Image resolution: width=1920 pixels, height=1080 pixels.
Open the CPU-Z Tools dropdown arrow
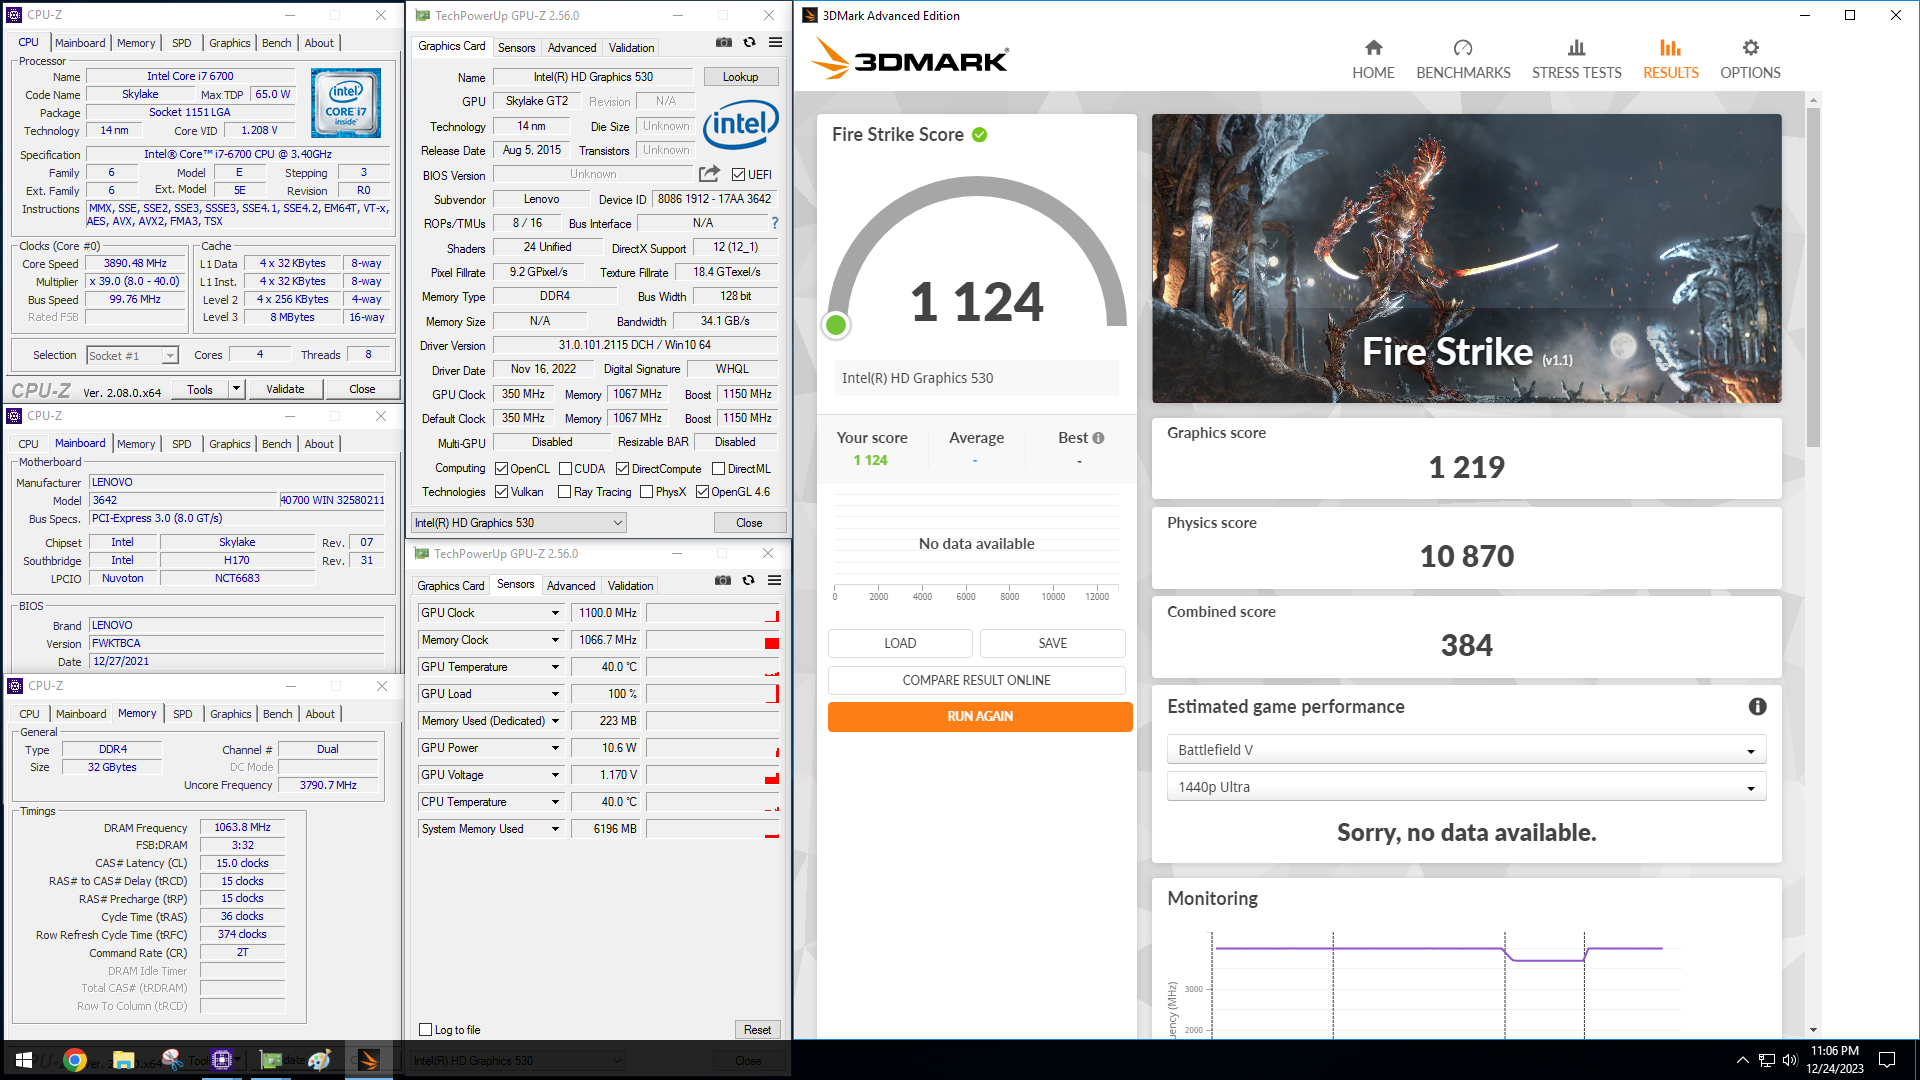pos(237,389)
